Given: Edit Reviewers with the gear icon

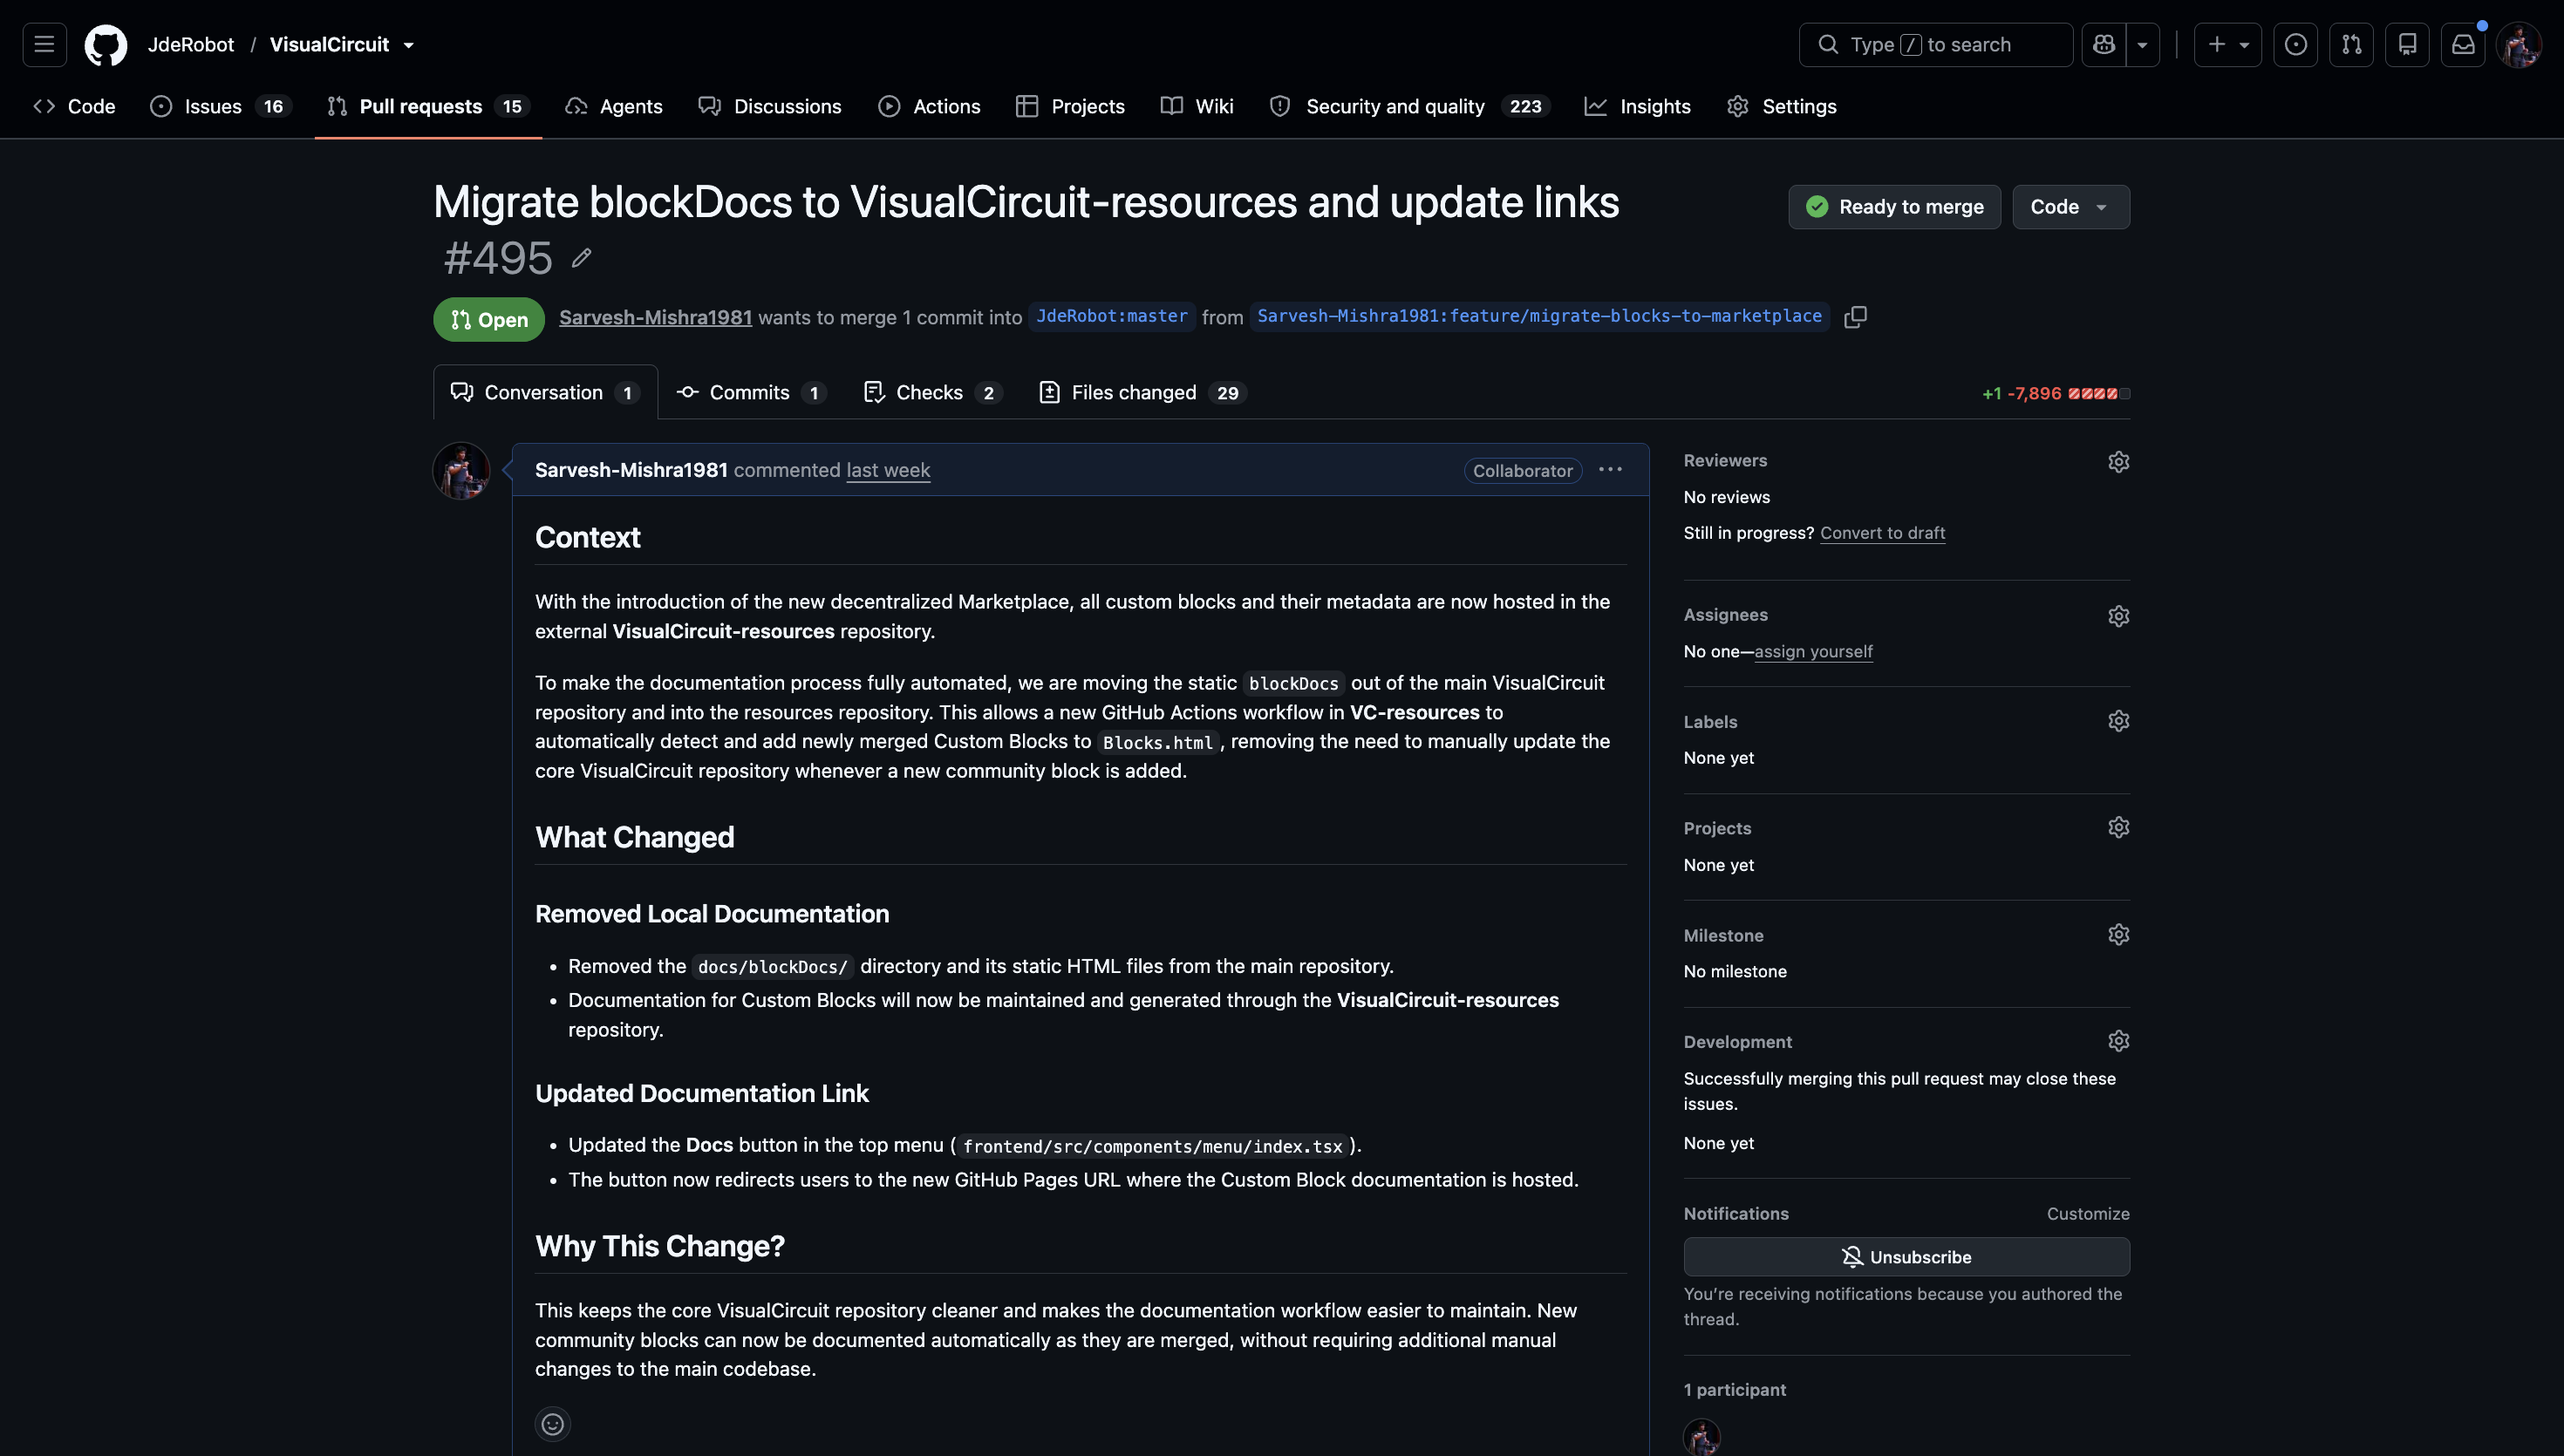Looking at the screenshot, I should (x=2119, y=462).
